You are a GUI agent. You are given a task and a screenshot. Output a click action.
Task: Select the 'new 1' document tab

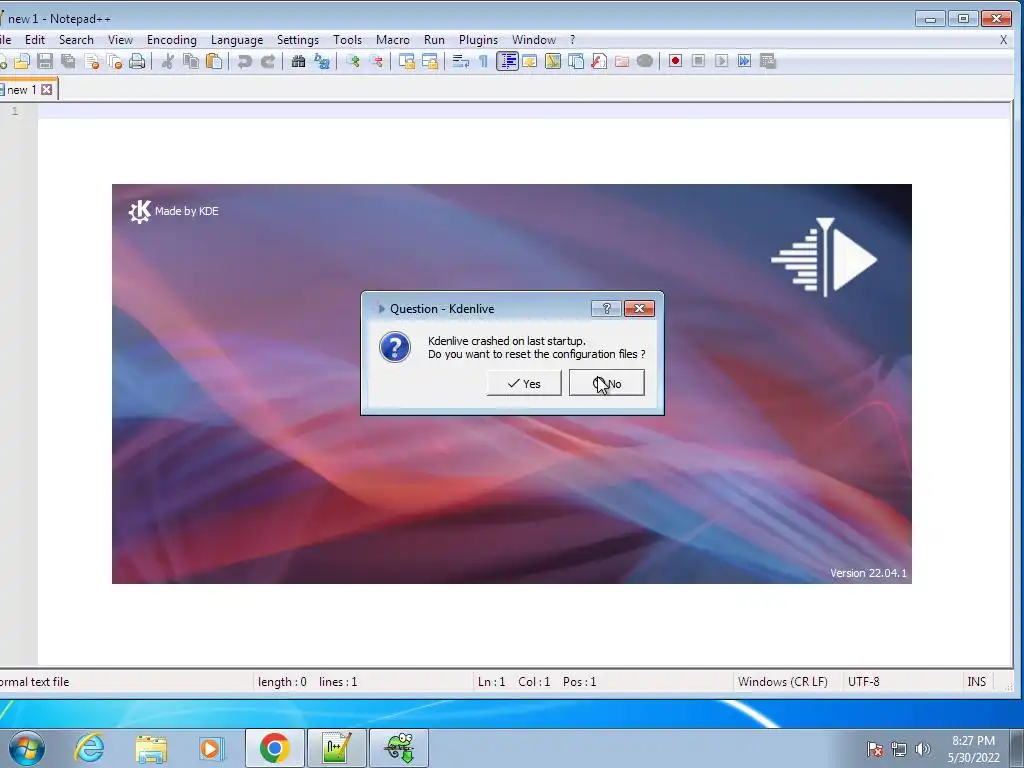click(21, 89)
